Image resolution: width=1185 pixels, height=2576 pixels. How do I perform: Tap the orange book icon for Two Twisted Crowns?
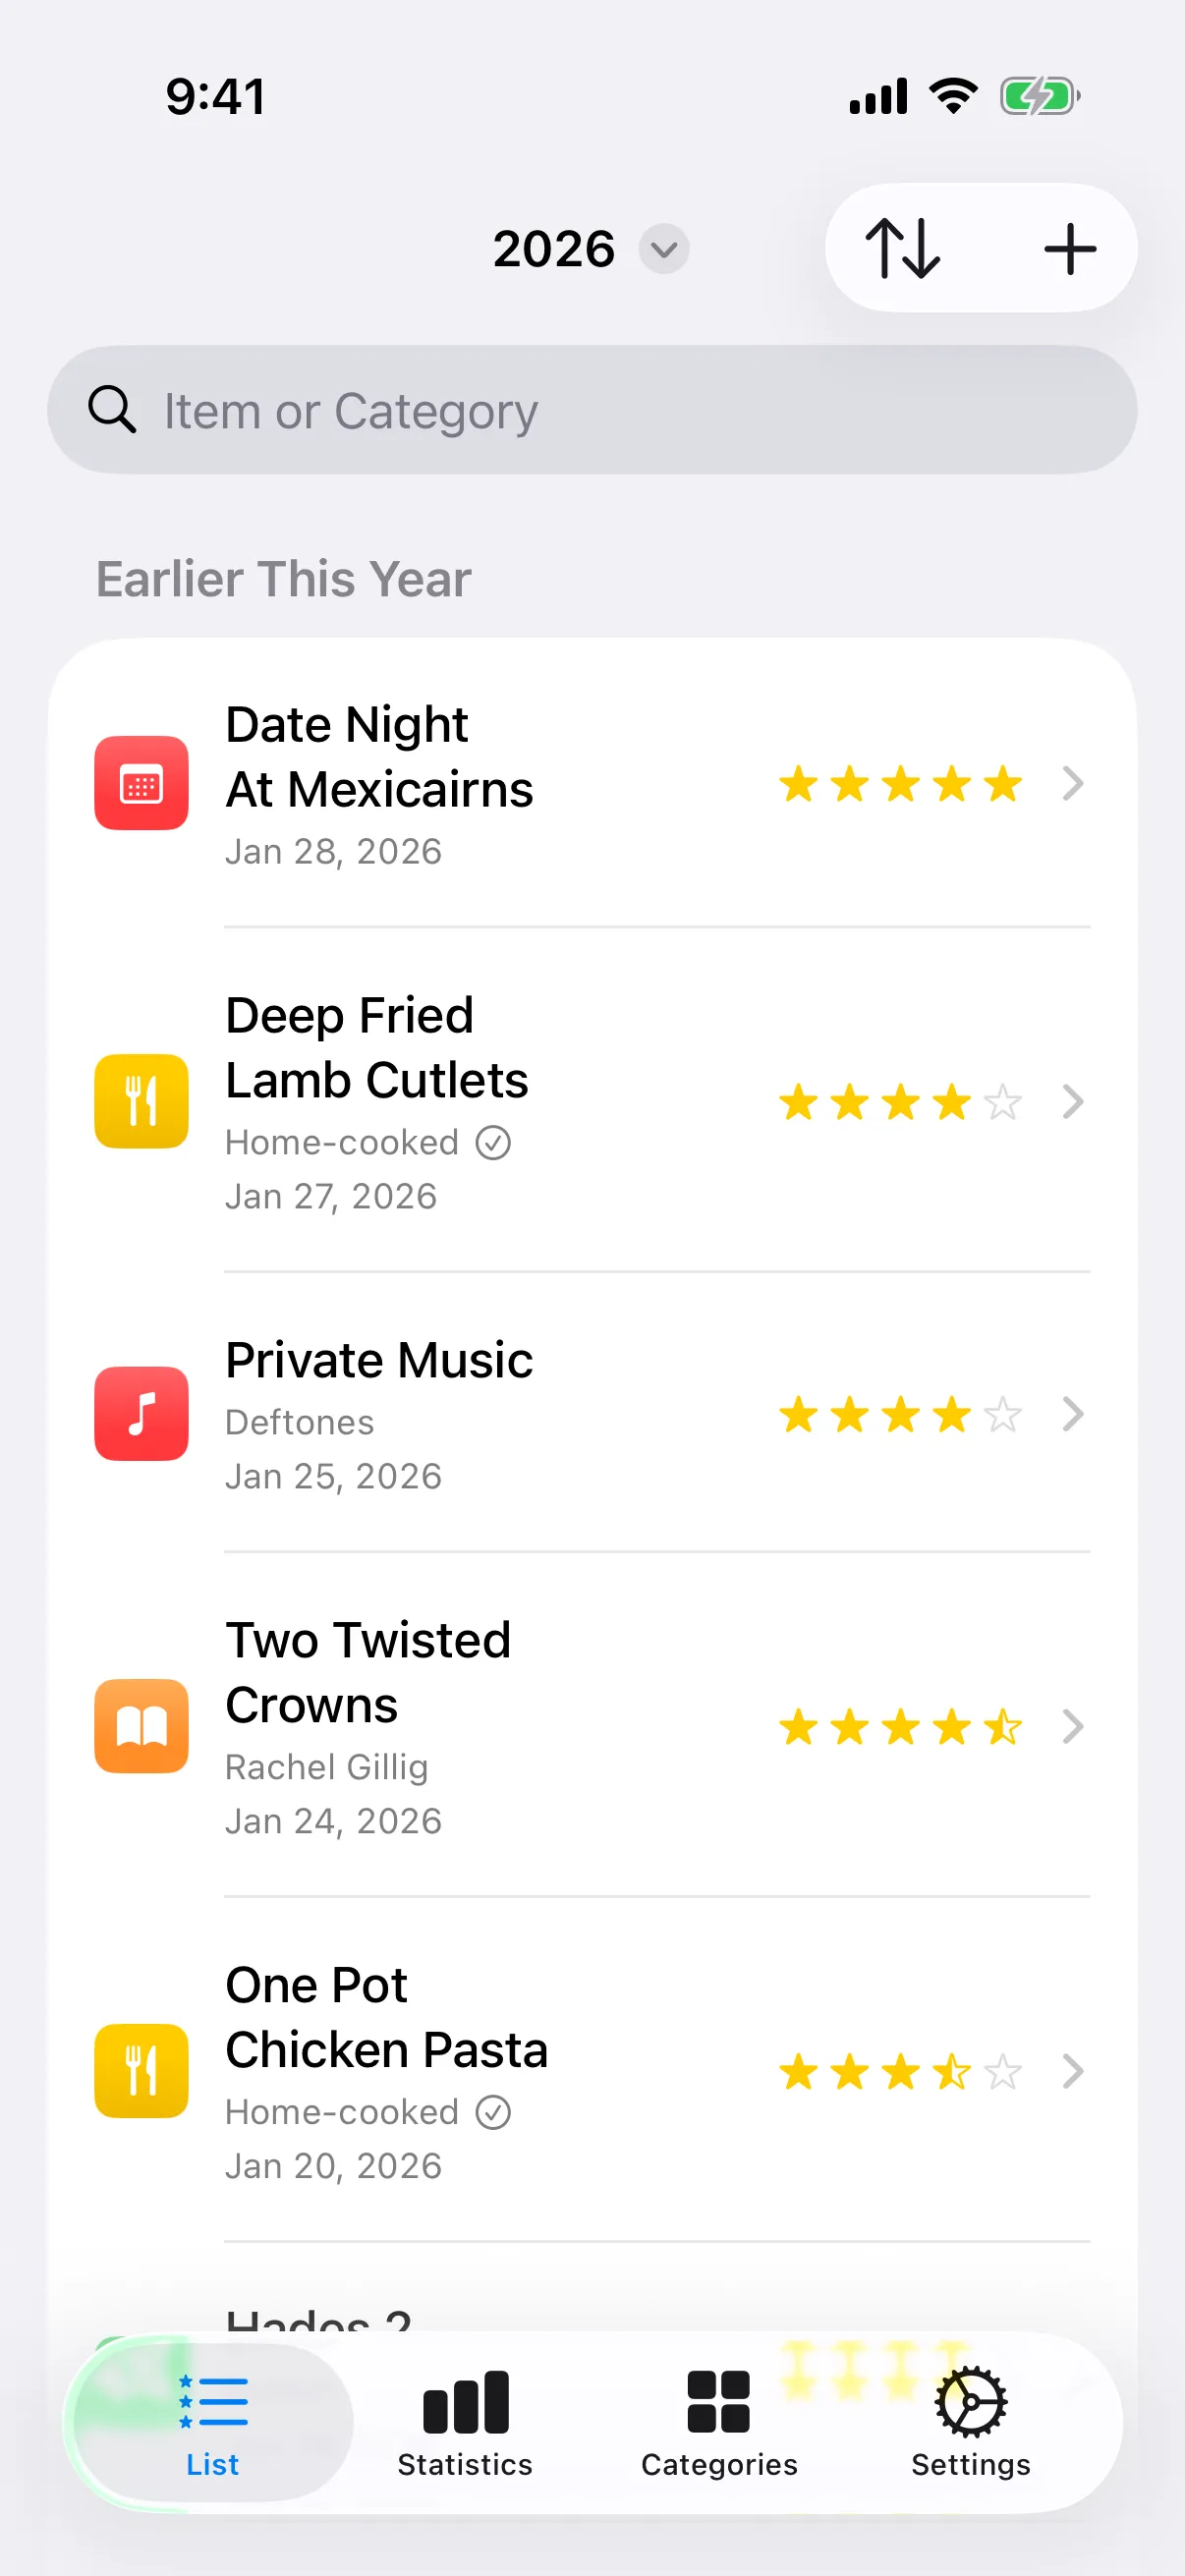(141, 1725)
